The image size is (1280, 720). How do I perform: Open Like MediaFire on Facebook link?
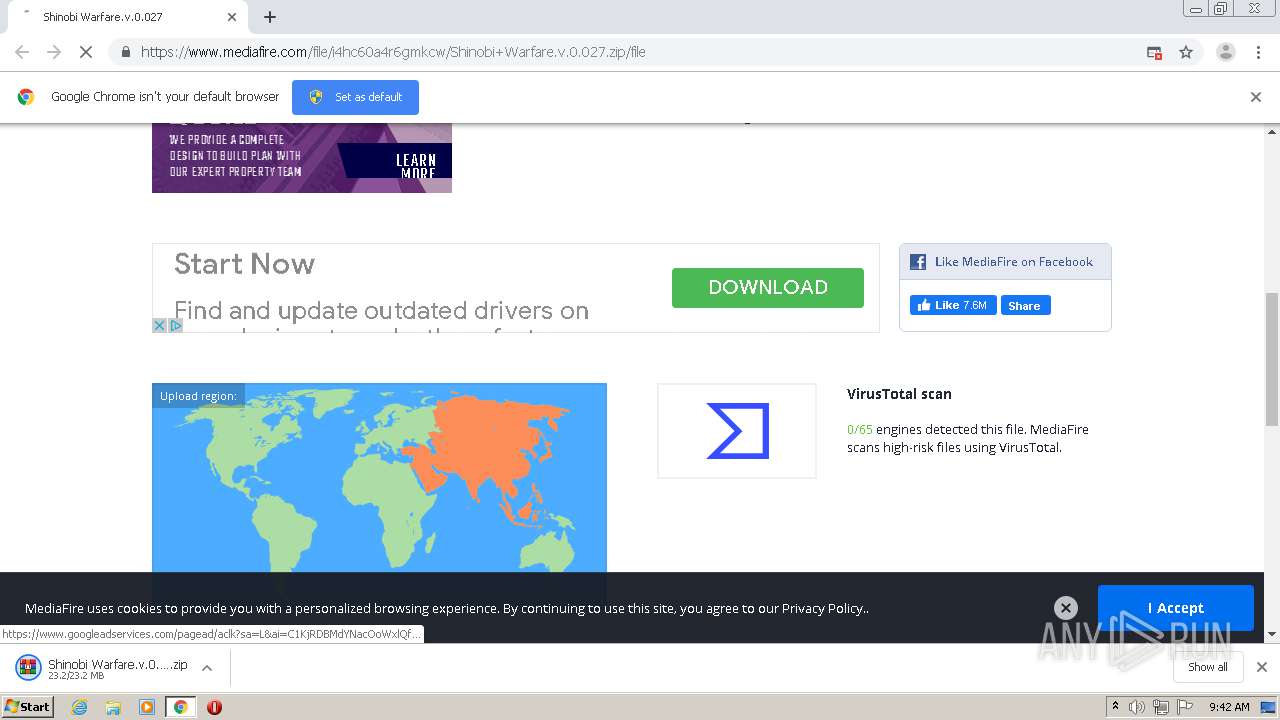pos(1014,262)
